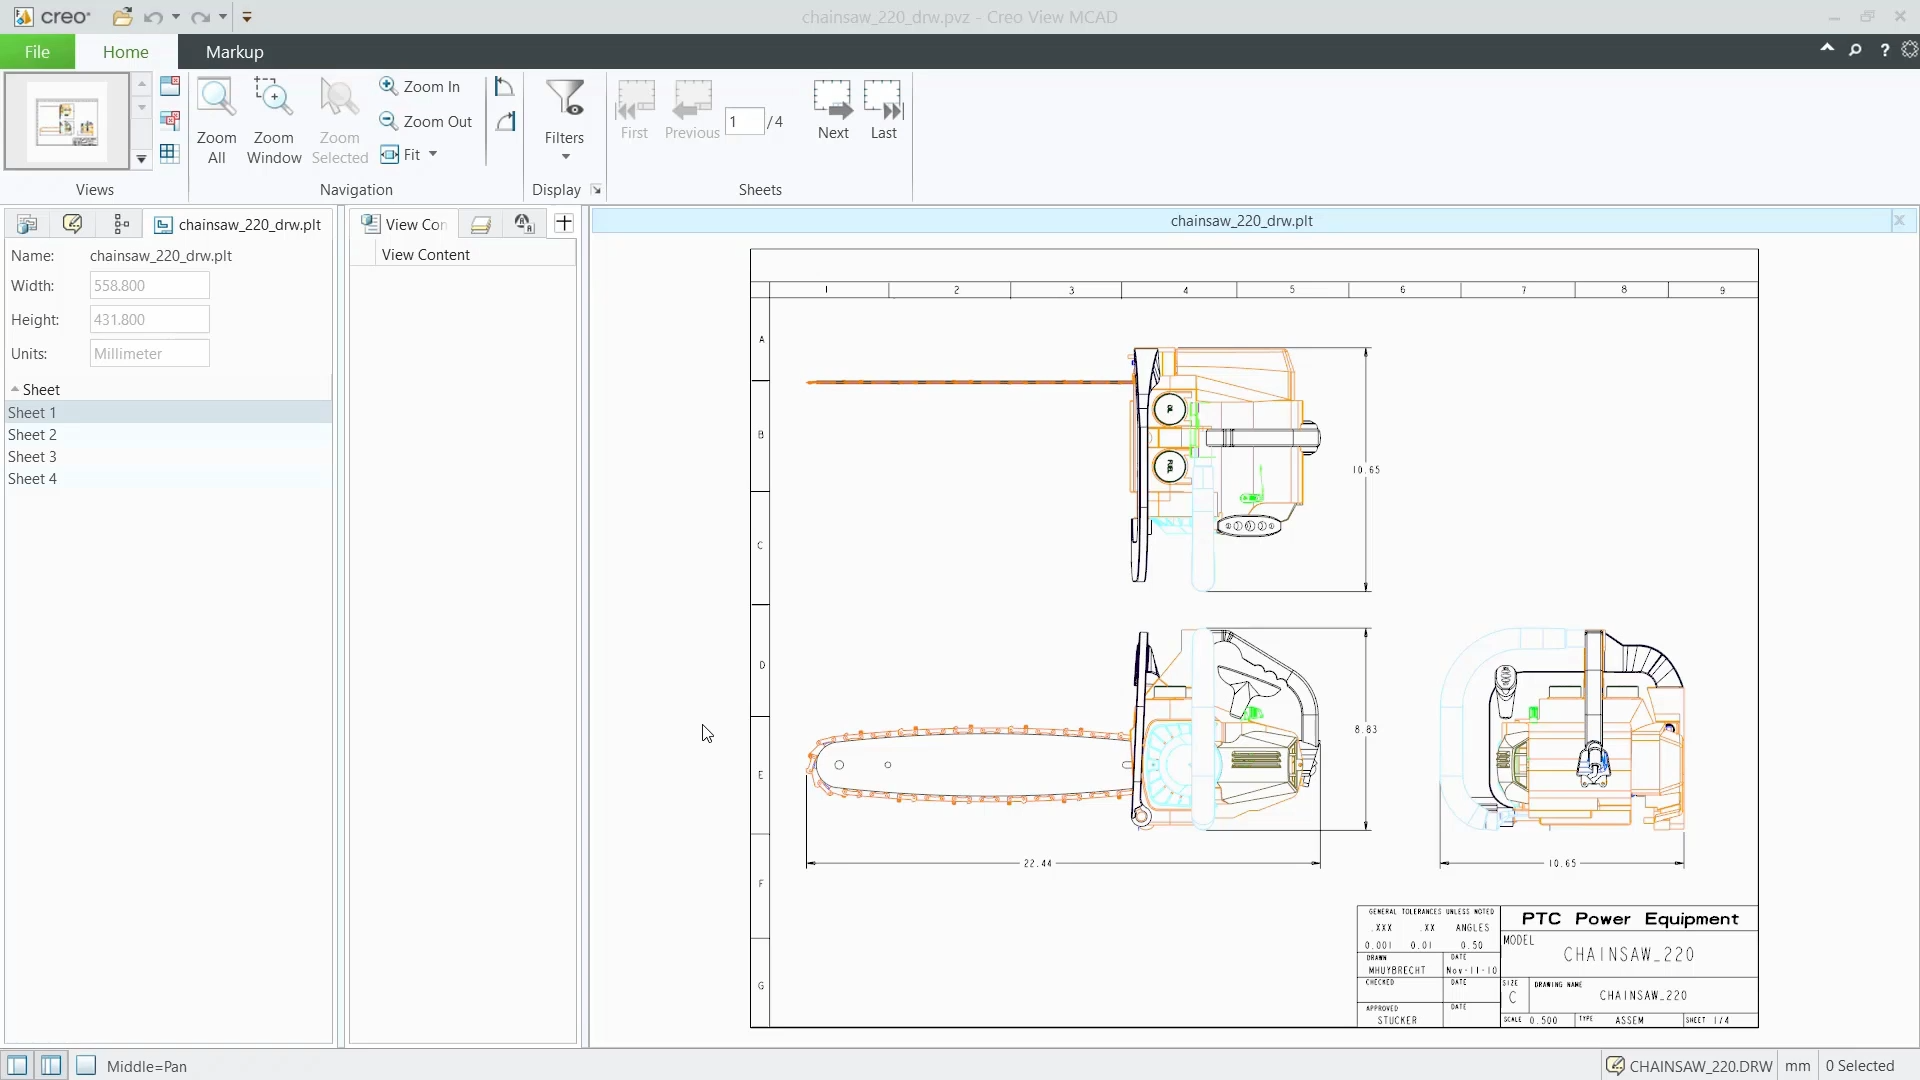Open the Redo history dropdown arrow
The width and height of the screenshot is (1920, 1080).
(223, 17)
